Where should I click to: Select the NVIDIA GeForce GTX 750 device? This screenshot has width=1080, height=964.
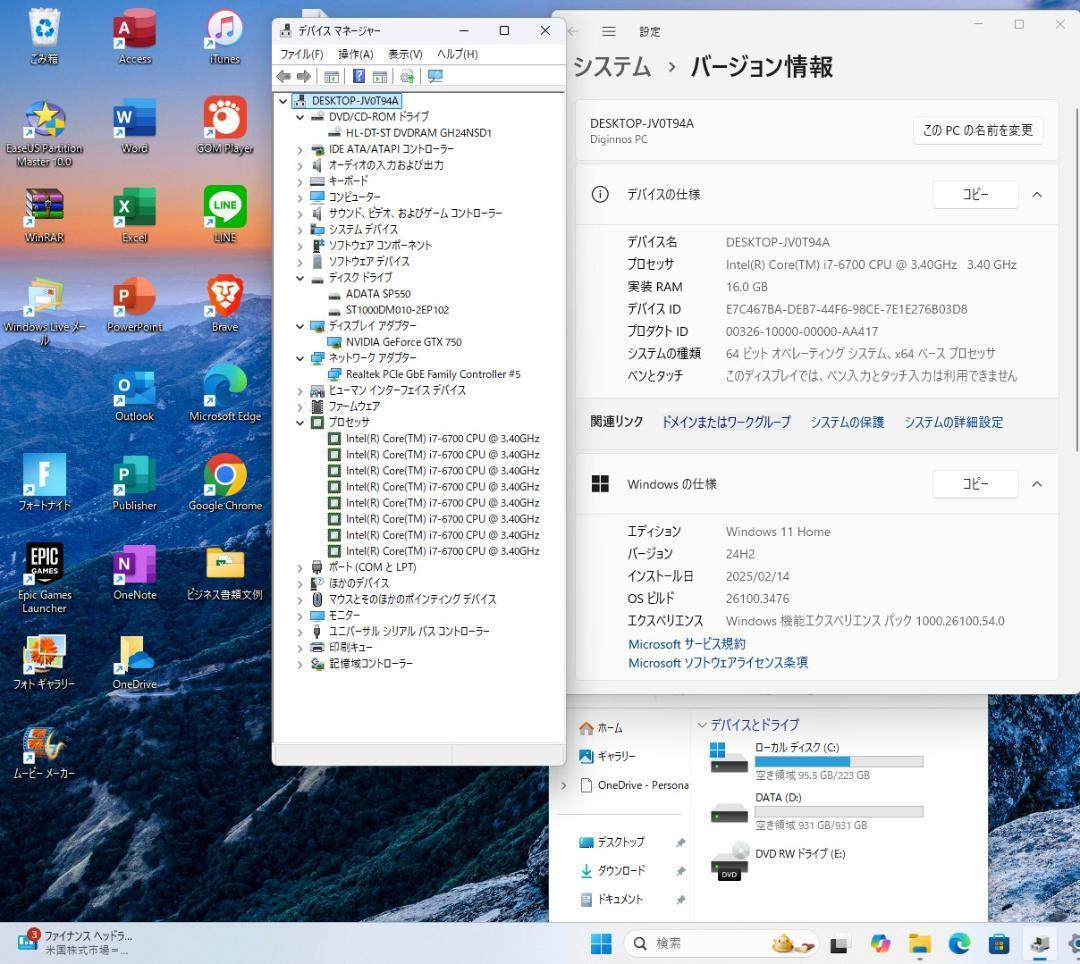(403, 342)
